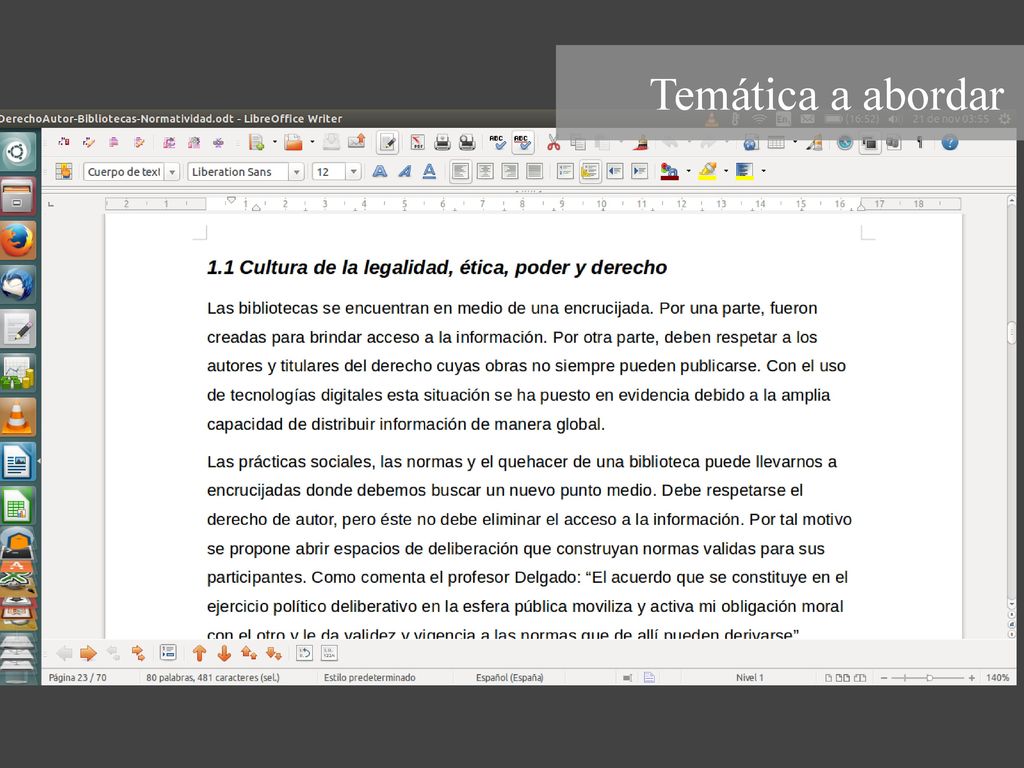Screen dimensions: 1024x768
Task: Move chapter up with orange arrow
Action: point(200,652)
